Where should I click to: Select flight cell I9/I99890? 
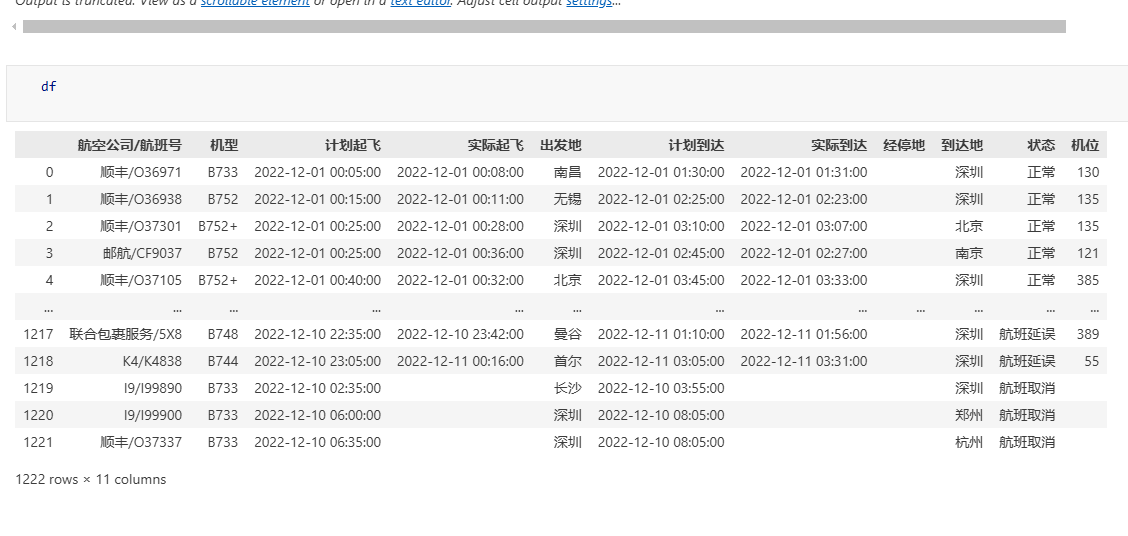153,388
